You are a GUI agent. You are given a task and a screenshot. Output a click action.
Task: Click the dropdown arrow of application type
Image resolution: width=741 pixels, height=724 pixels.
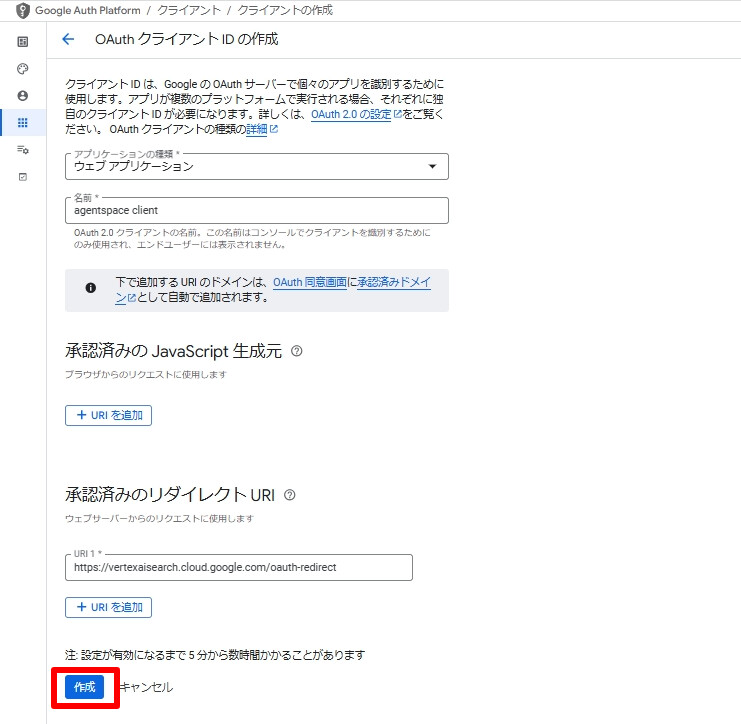(432, 166)
